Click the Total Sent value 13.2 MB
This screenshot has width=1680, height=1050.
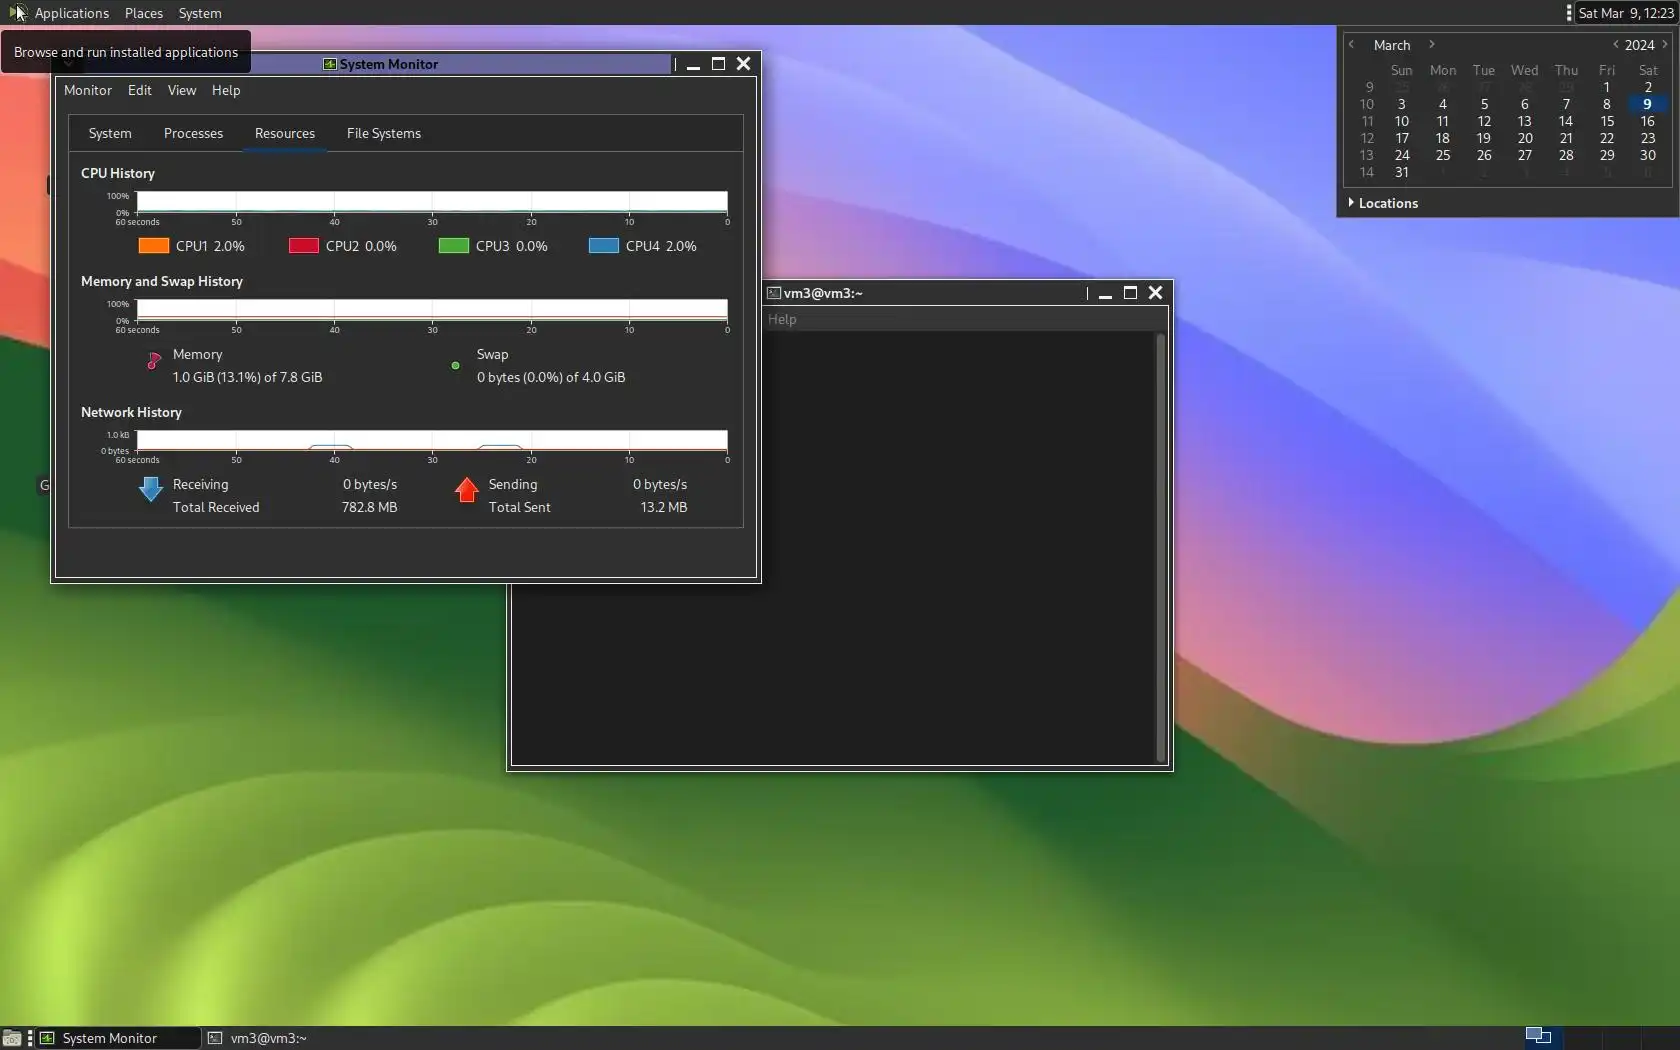click(664, 507)
